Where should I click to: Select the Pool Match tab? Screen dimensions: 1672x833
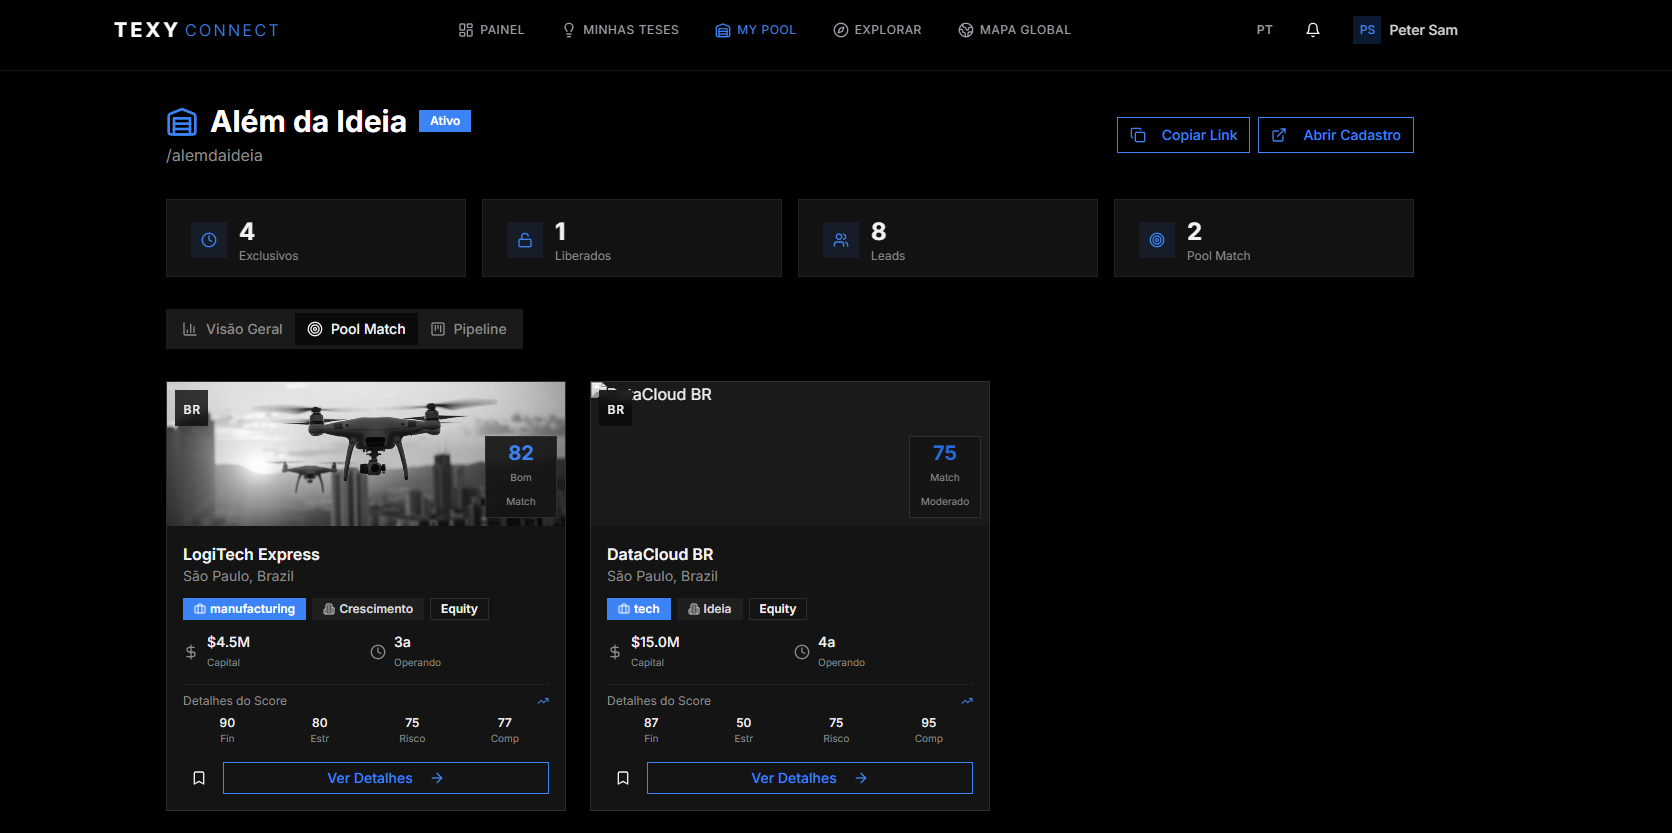(x=356, y=329)
